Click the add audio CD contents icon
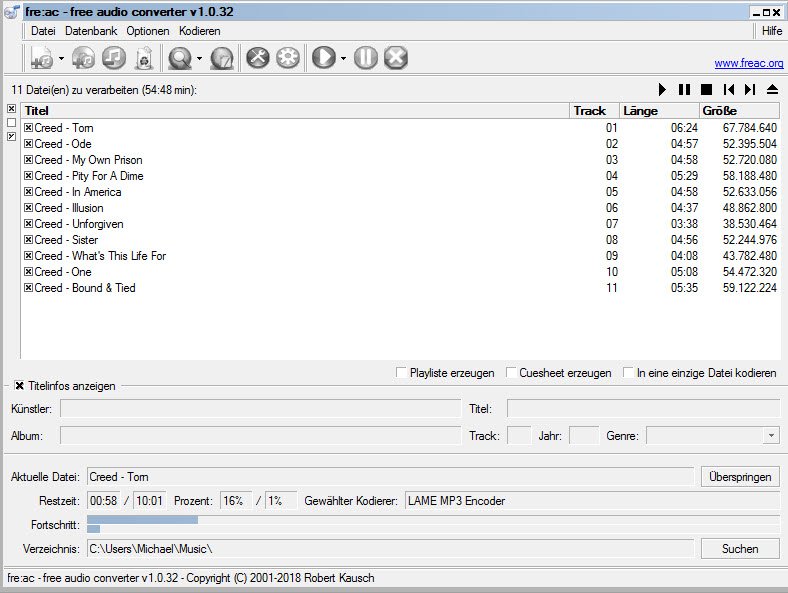Image resolution: width=788 pixels, height=593 pixels. (83, 58)
